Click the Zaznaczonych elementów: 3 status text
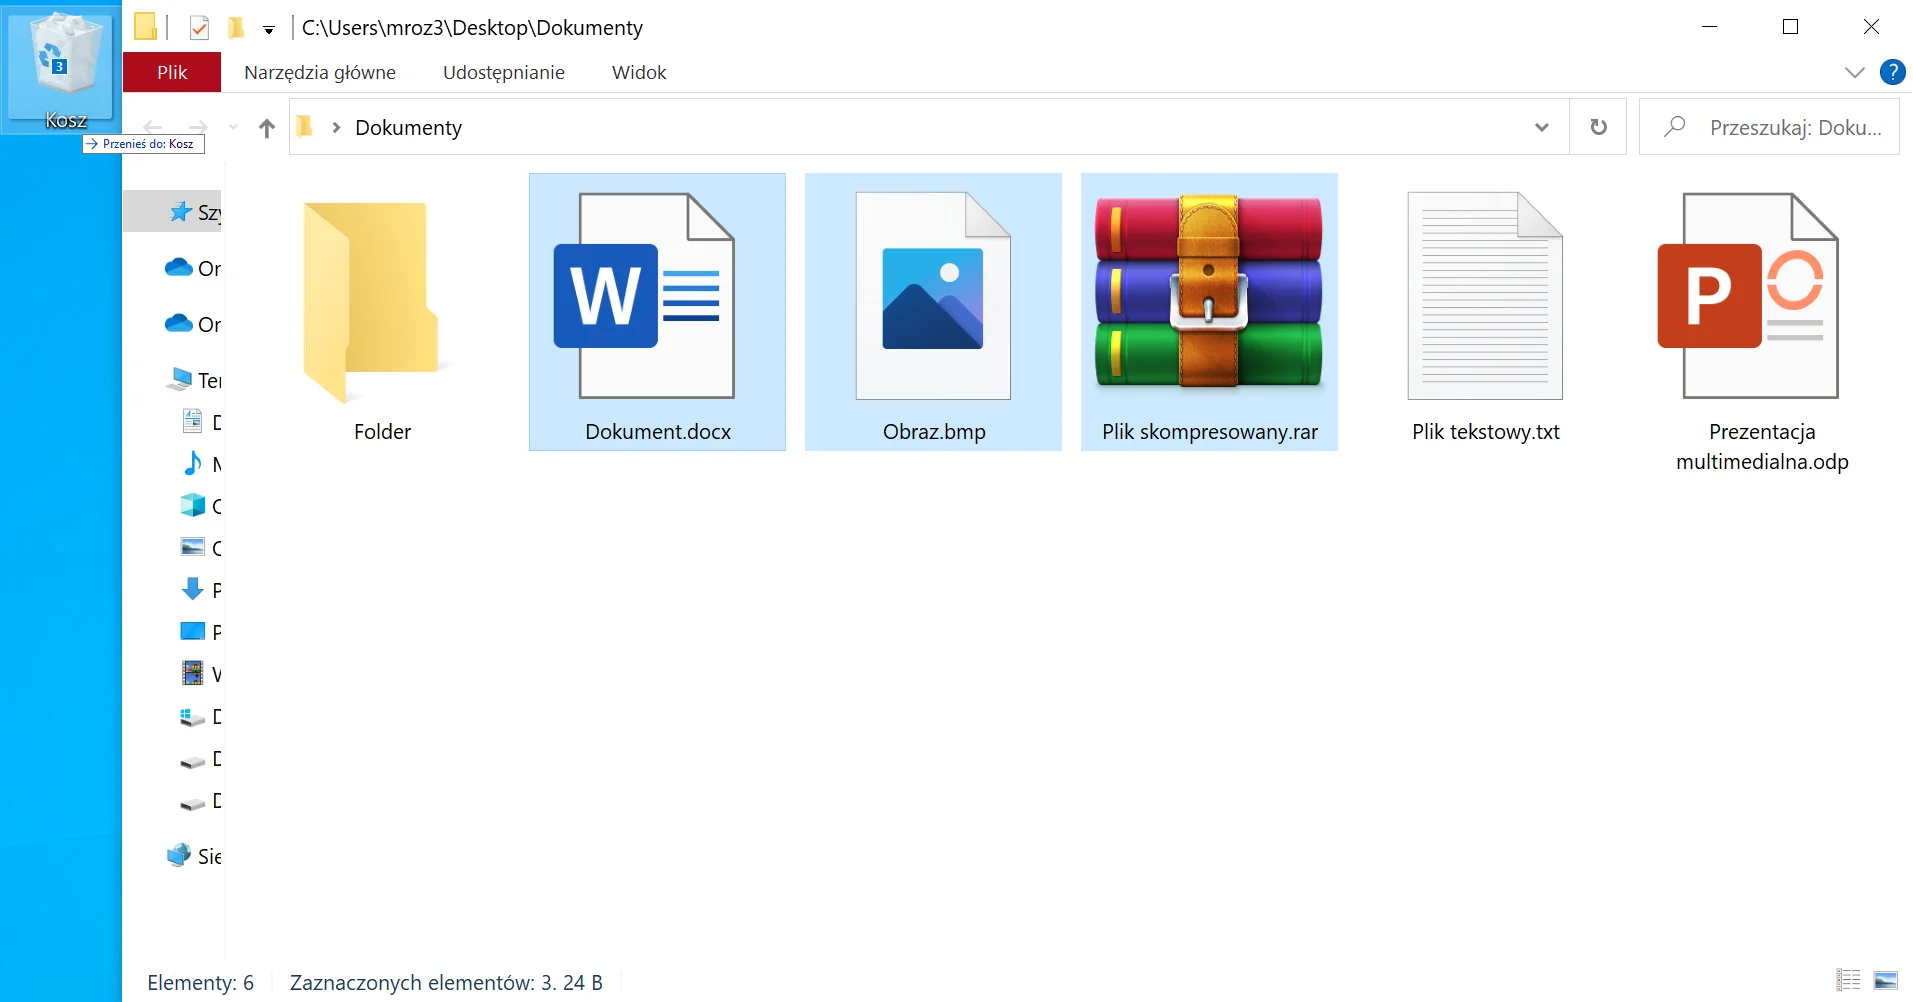 [x=446, y=983]
